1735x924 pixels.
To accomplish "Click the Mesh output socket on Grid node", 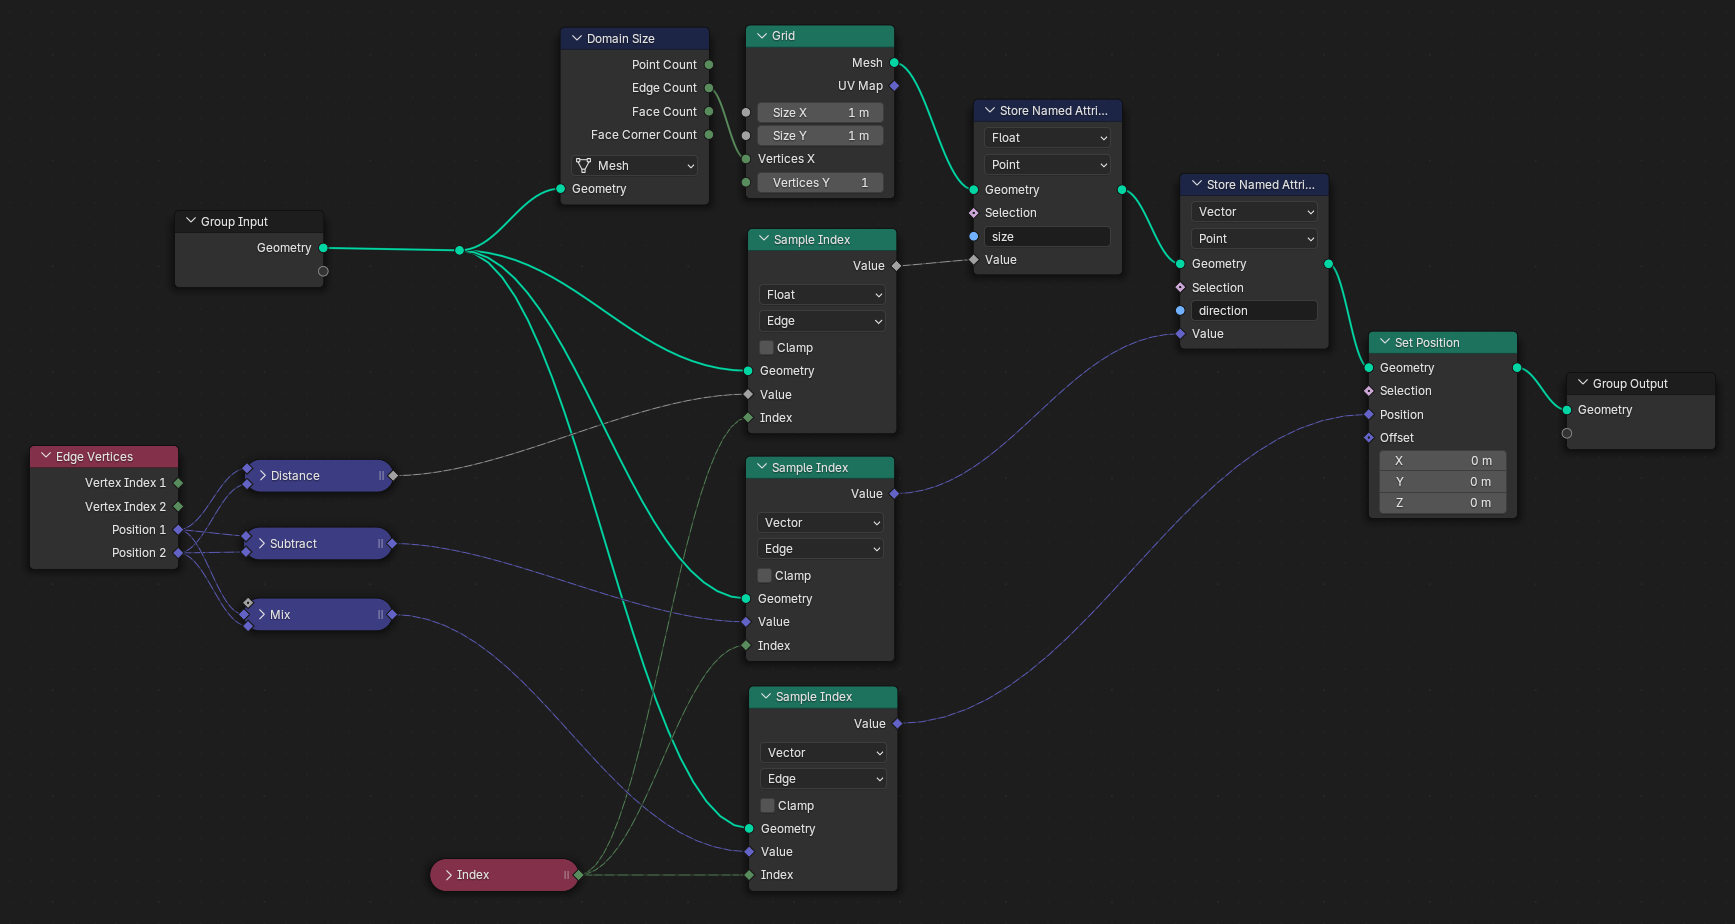I will coord(894,63).
